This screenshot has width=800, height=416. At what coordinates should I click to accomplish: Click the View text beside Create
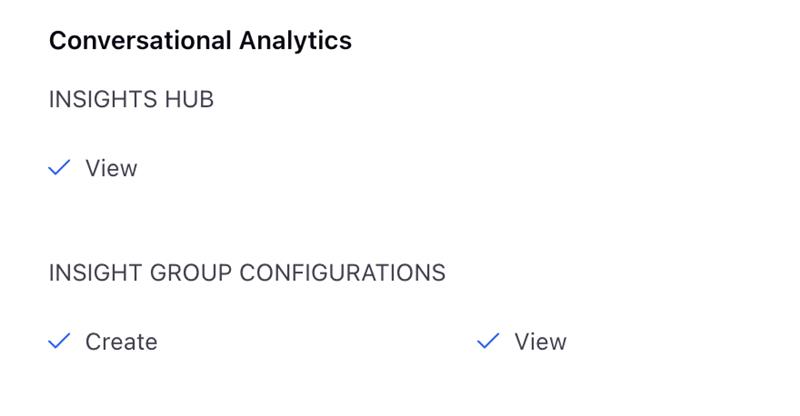(540, 341)
